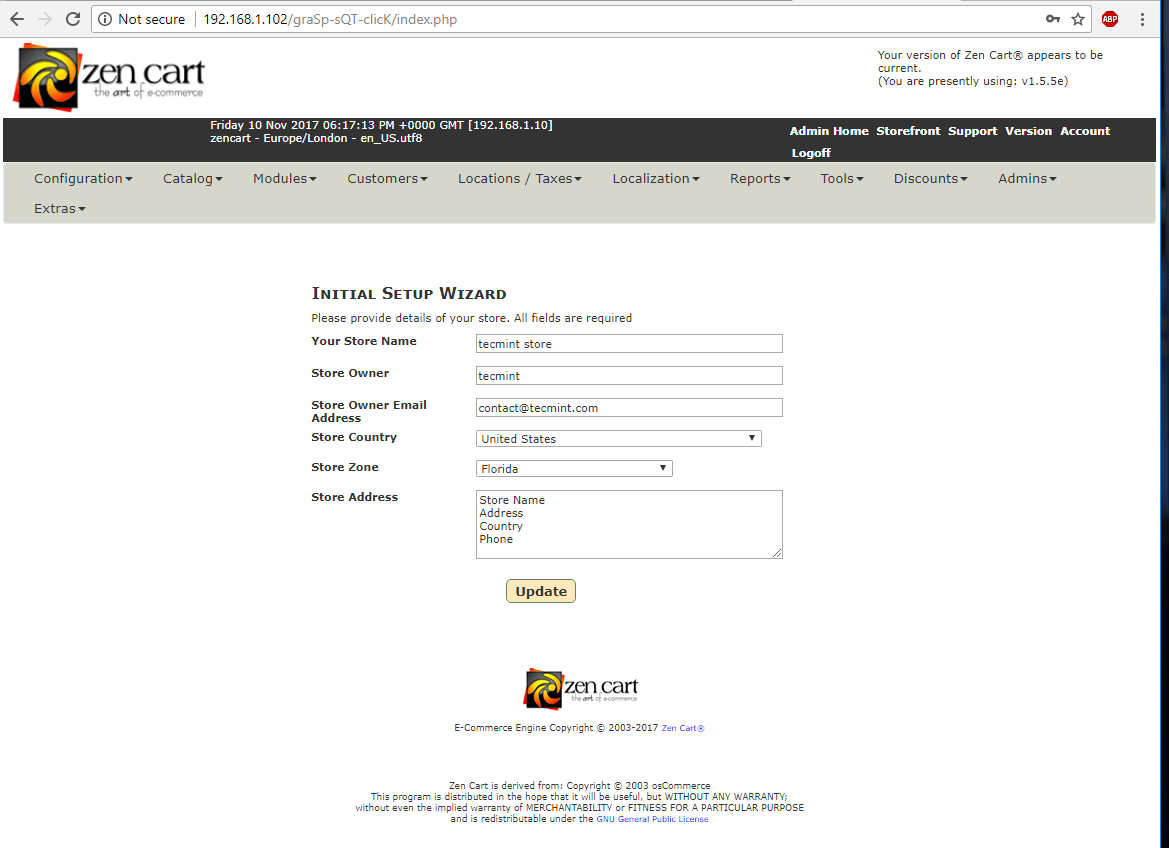Open the Support link
The image size is (1169, 848).
(972, 131)
